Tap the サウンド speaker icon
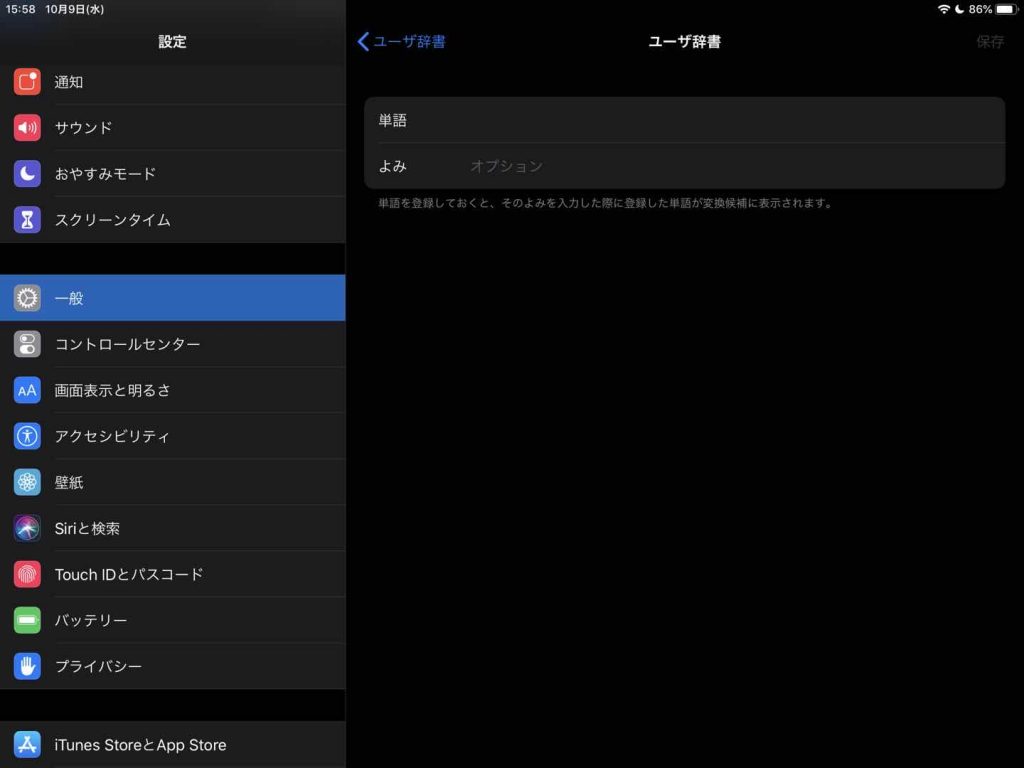 [x=27, y=128]
